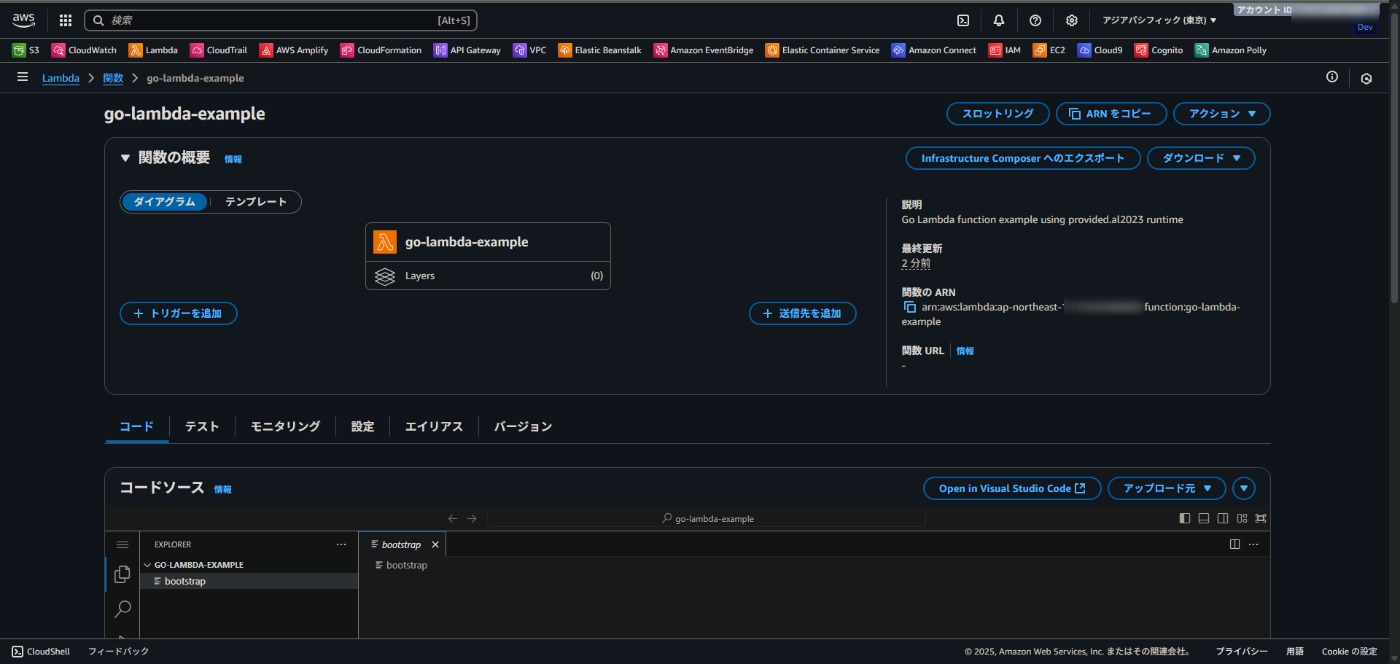The height and width of the screenshot is (664, 1400).
Task: Open editor more actions ellipsis
Action: pos(1253,544)
